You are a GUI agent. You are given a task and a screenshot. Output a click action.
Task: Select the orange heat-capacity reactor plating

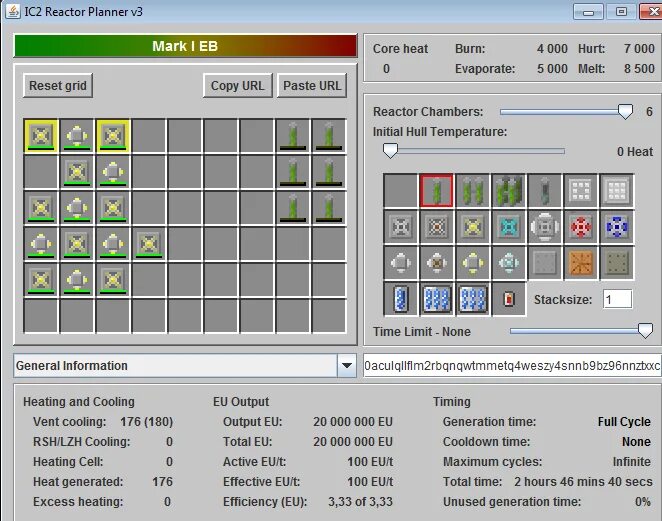[x=581, y=263]
